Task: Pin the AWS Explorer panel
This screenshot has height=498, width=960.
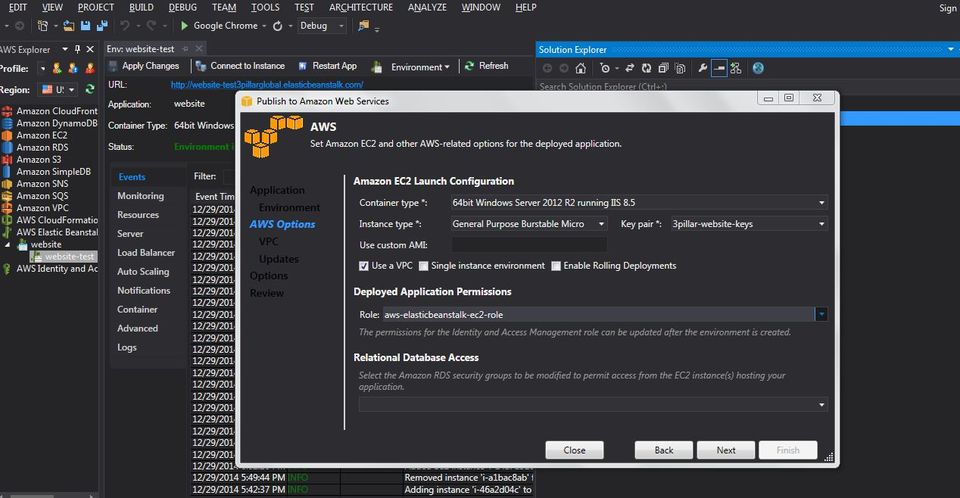Action: (77, 49)
